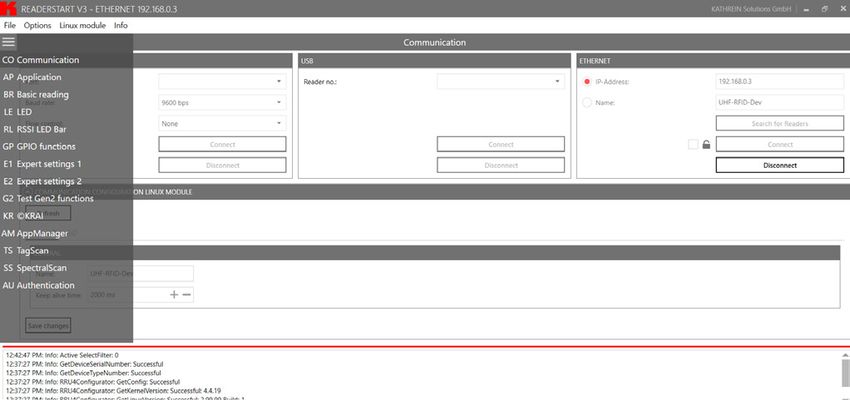Image resolution: width=850 pixels, height=400 pixels.
Task: Select the Name radio button
Action: (x=587, y=102)
